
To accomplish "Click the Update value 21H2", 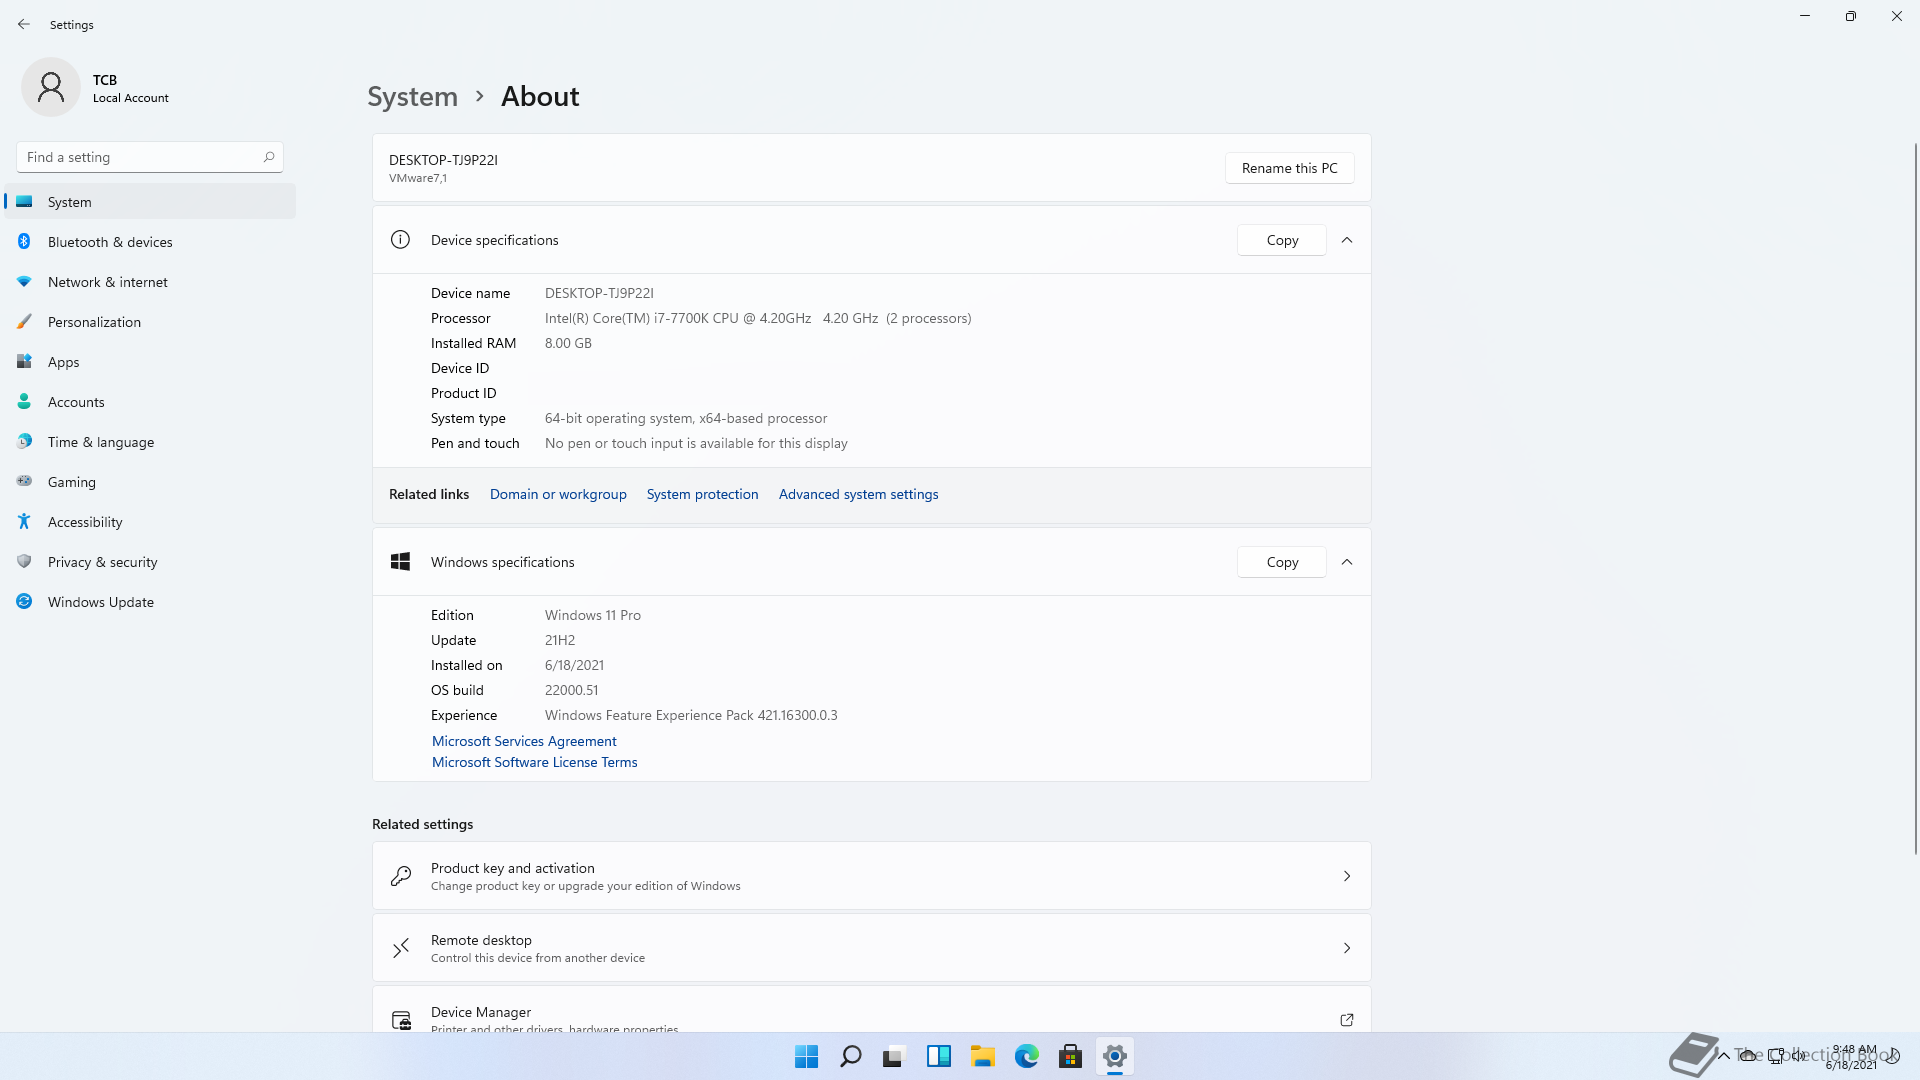I will (560, 640).
